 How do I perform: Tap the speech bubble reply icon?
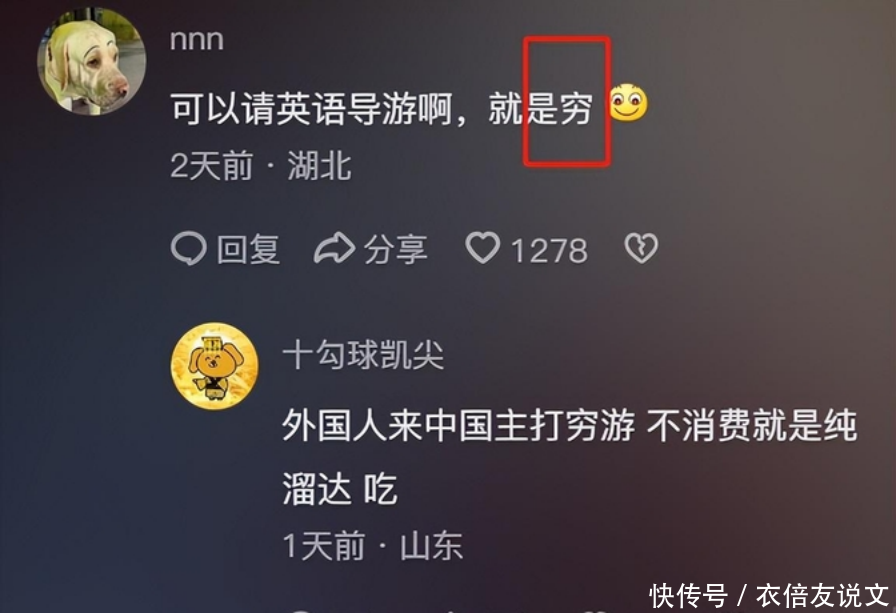pyautogui.click(x=189, y=250)
